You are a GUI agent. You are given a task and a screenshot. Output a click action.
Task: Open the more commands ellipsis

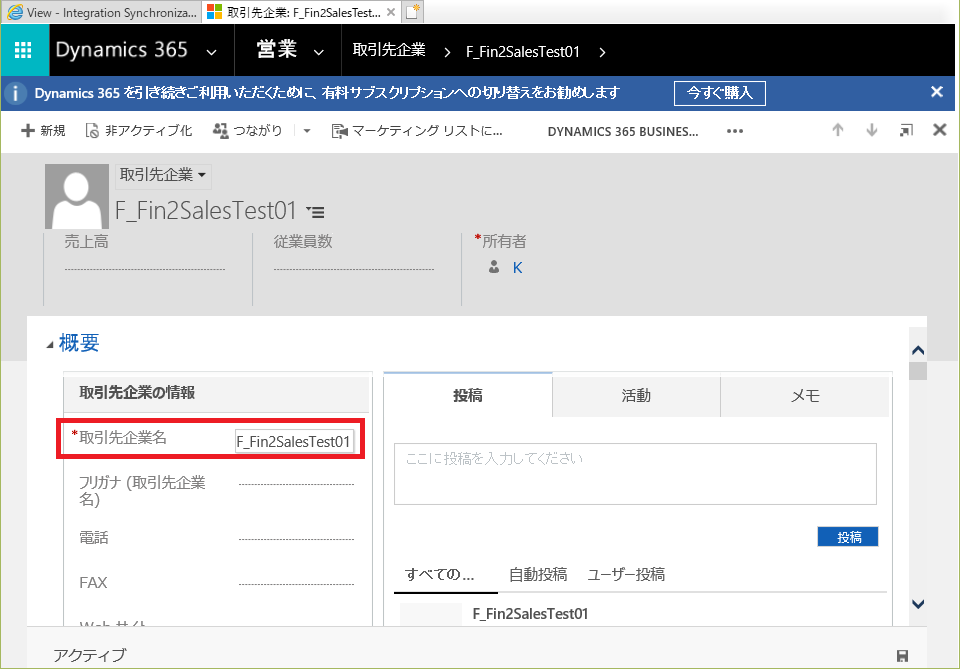(x=735, y=131)
